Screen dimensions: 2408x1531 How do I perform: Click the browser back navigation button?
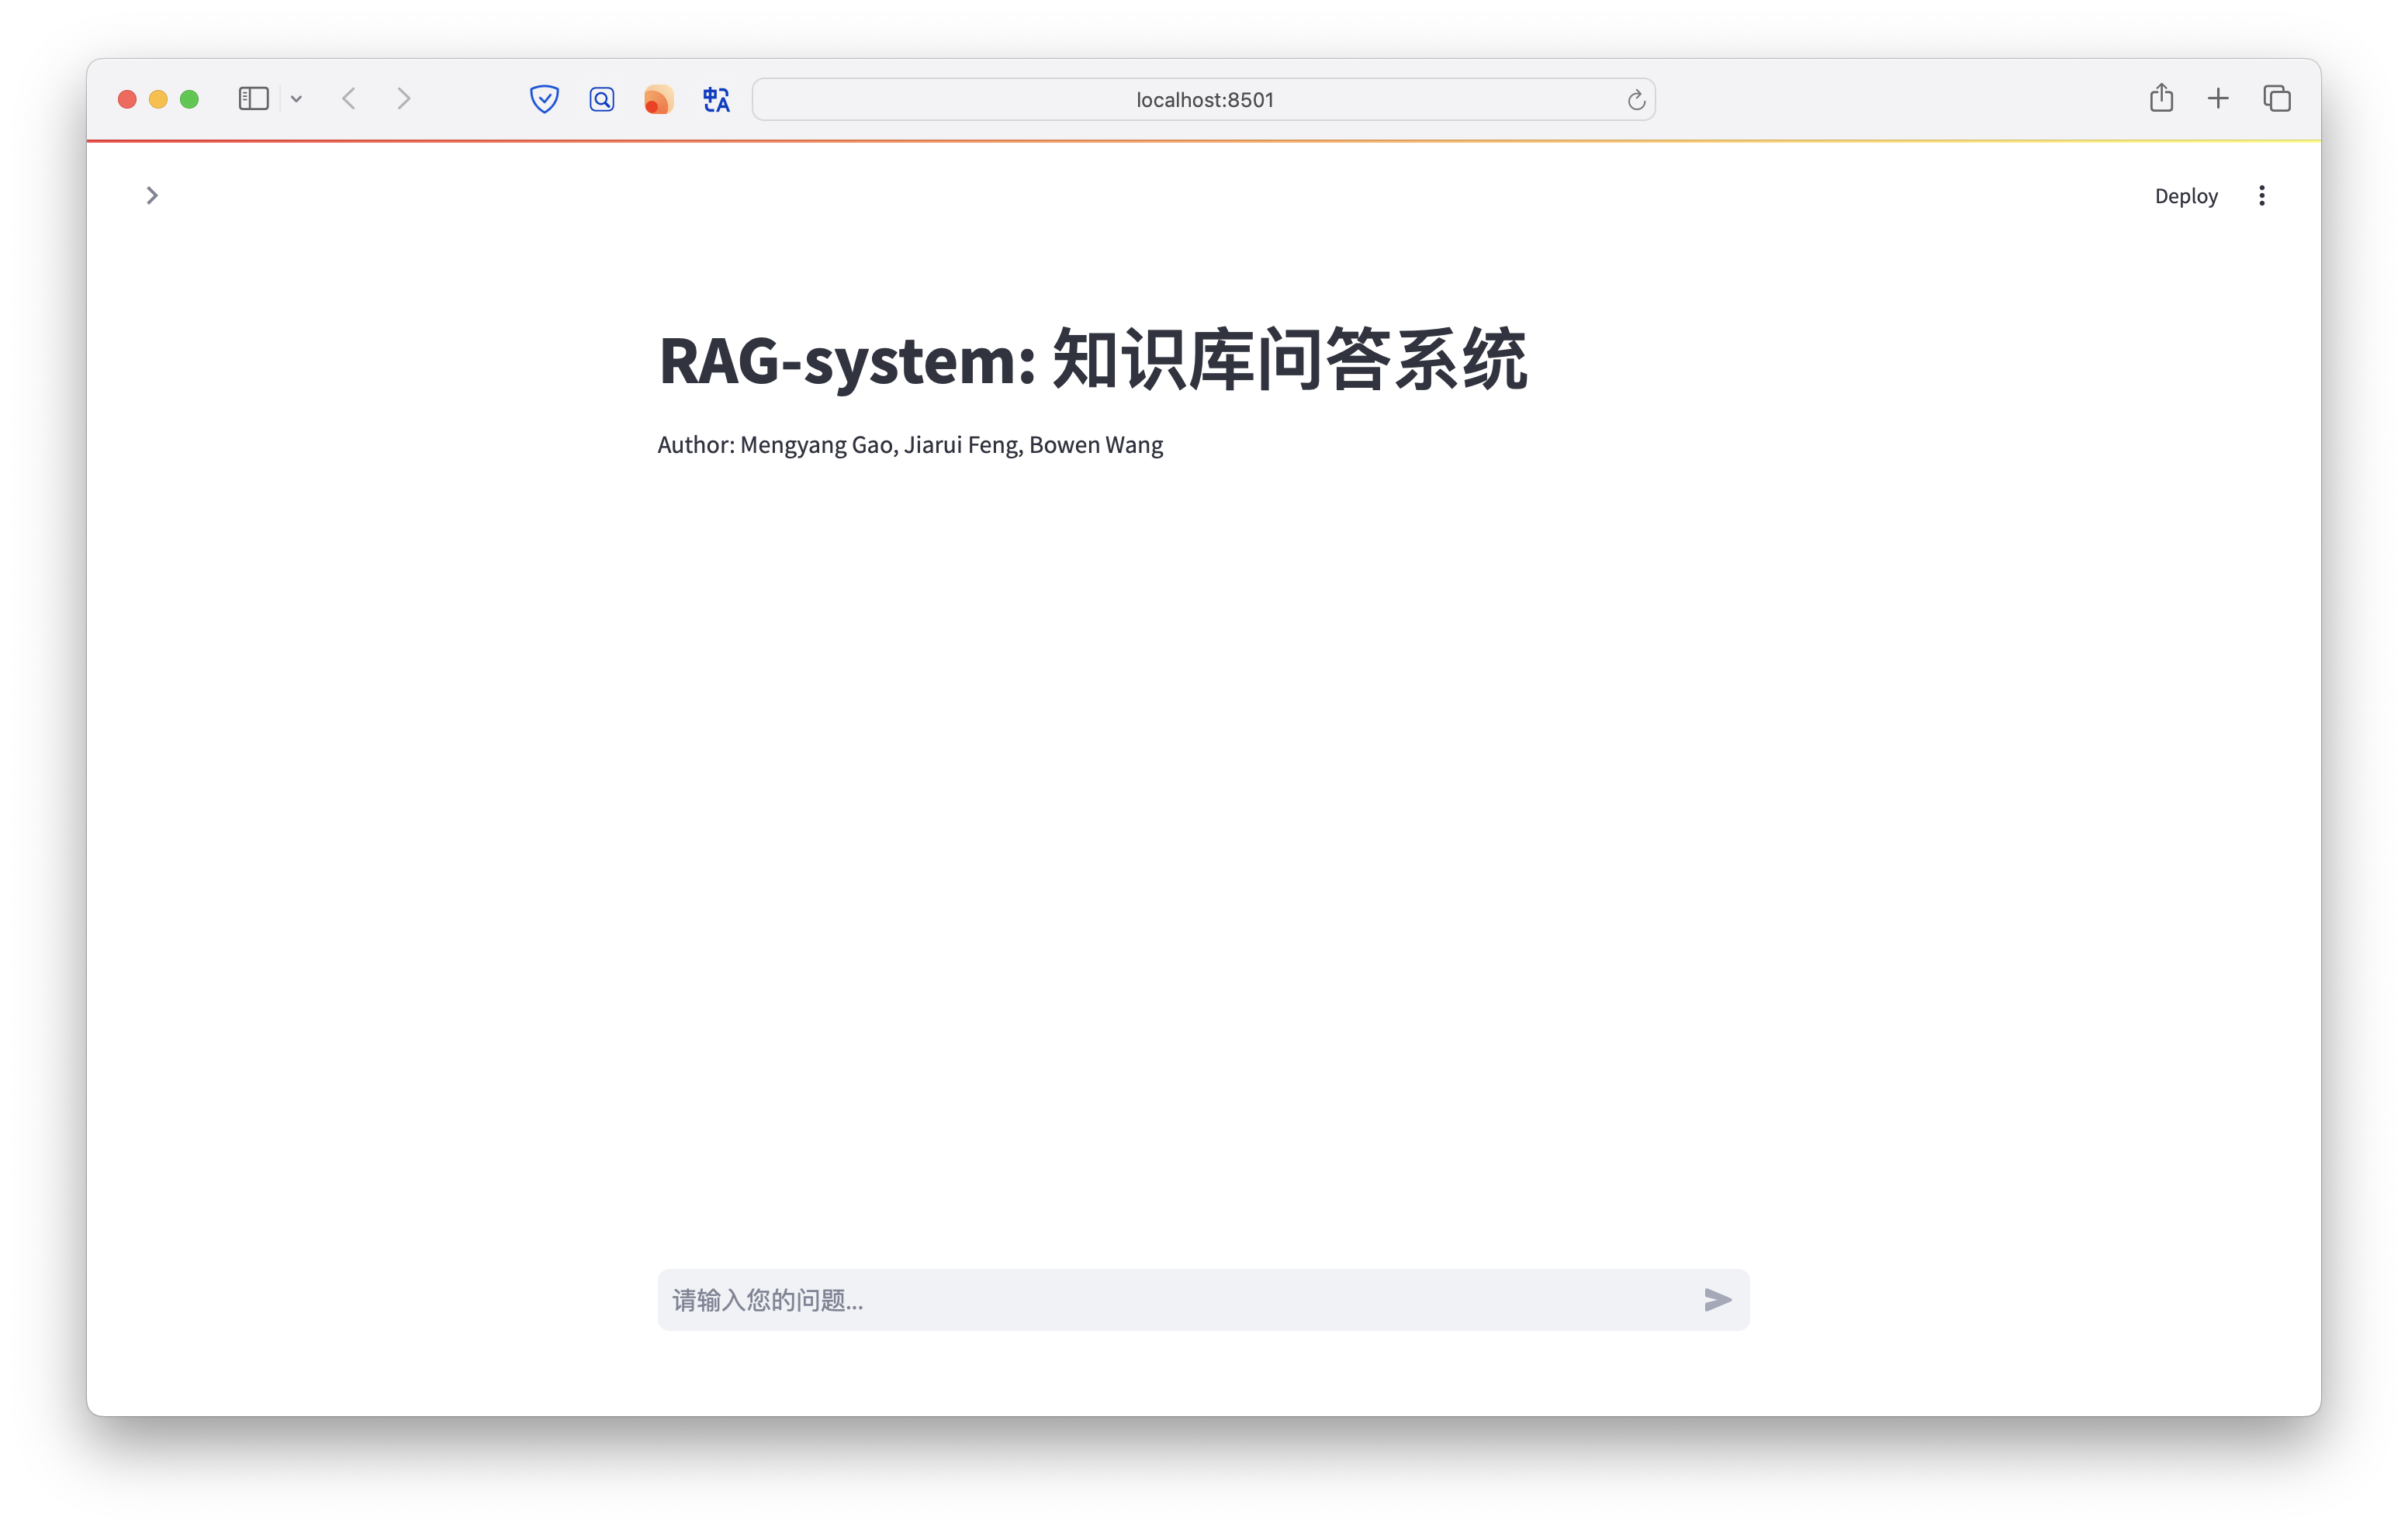point(350,98)
